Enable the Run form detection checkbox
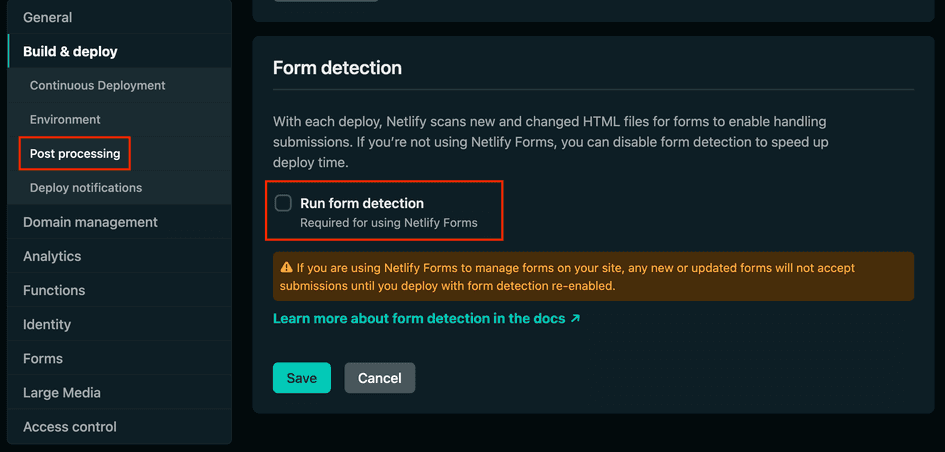945x452 pixels. tap(284, 203)
